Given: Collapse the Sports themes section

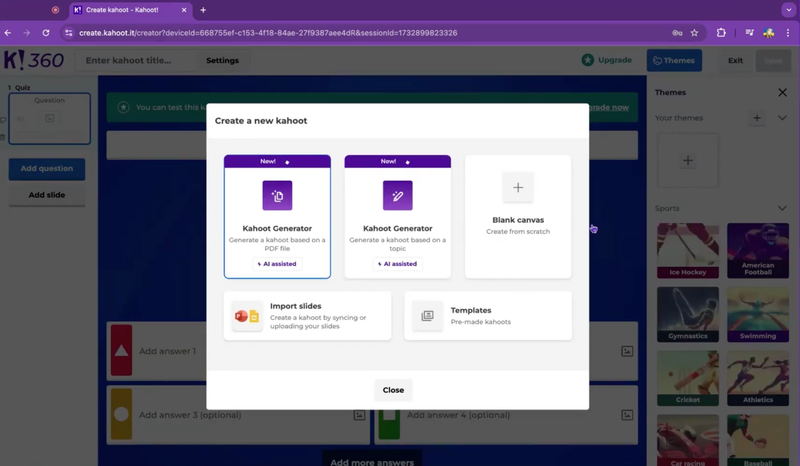Looking at the screenshot, I should click(782, 208).
